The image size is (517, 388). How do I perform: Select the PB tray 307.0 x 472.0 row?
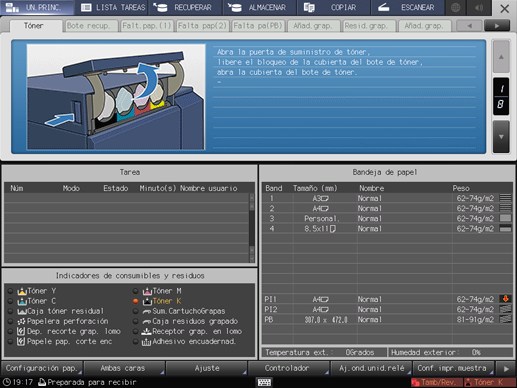pos(387,319)
